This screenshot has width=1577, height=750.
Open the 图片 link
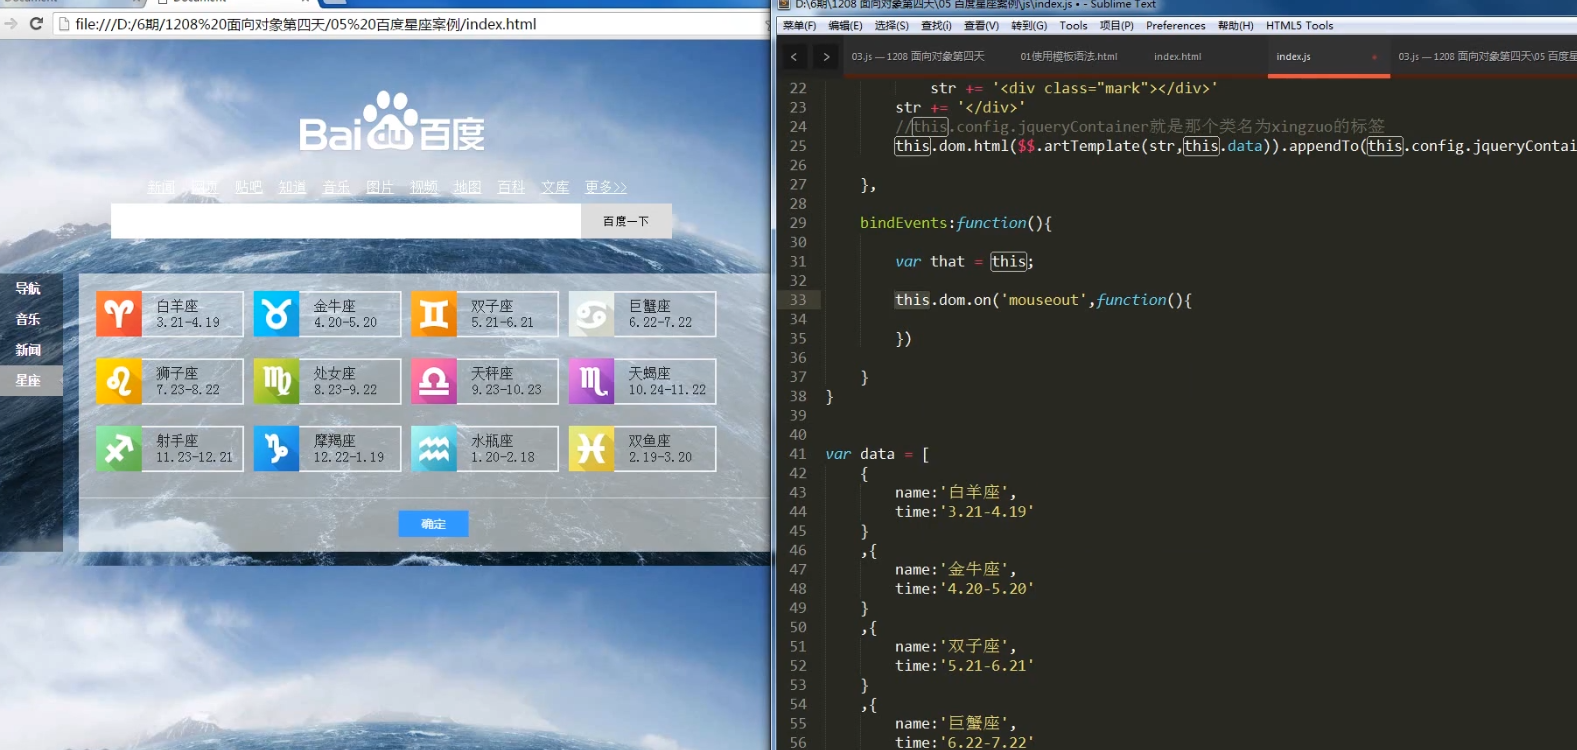380,187
